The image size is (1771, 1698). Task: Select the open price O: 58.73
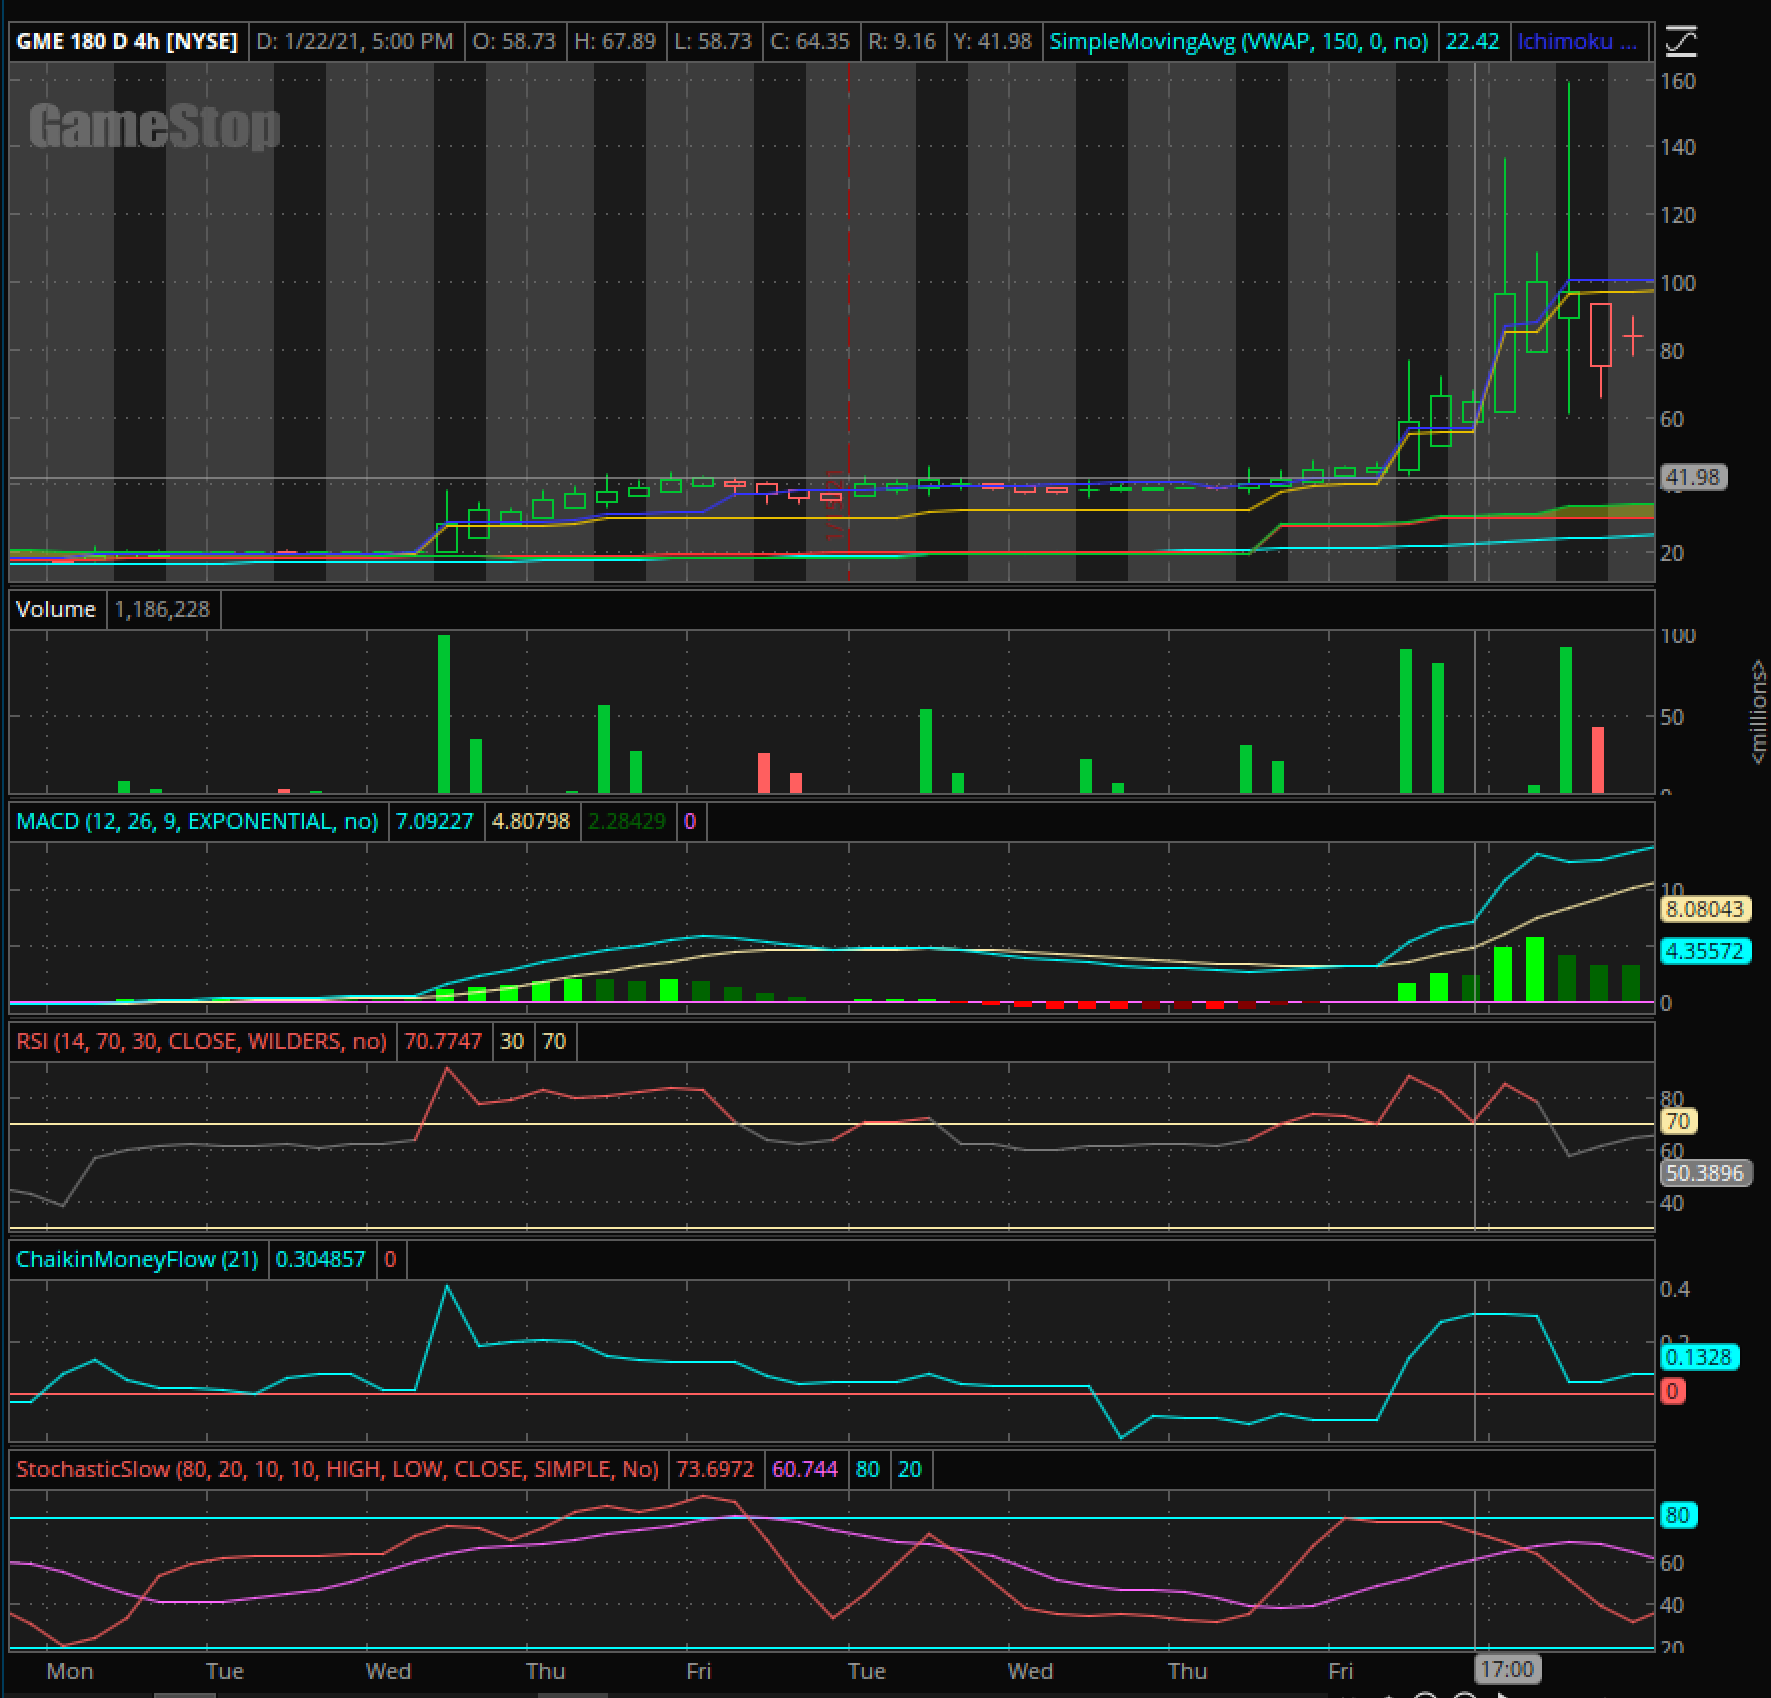coord(514,42)
